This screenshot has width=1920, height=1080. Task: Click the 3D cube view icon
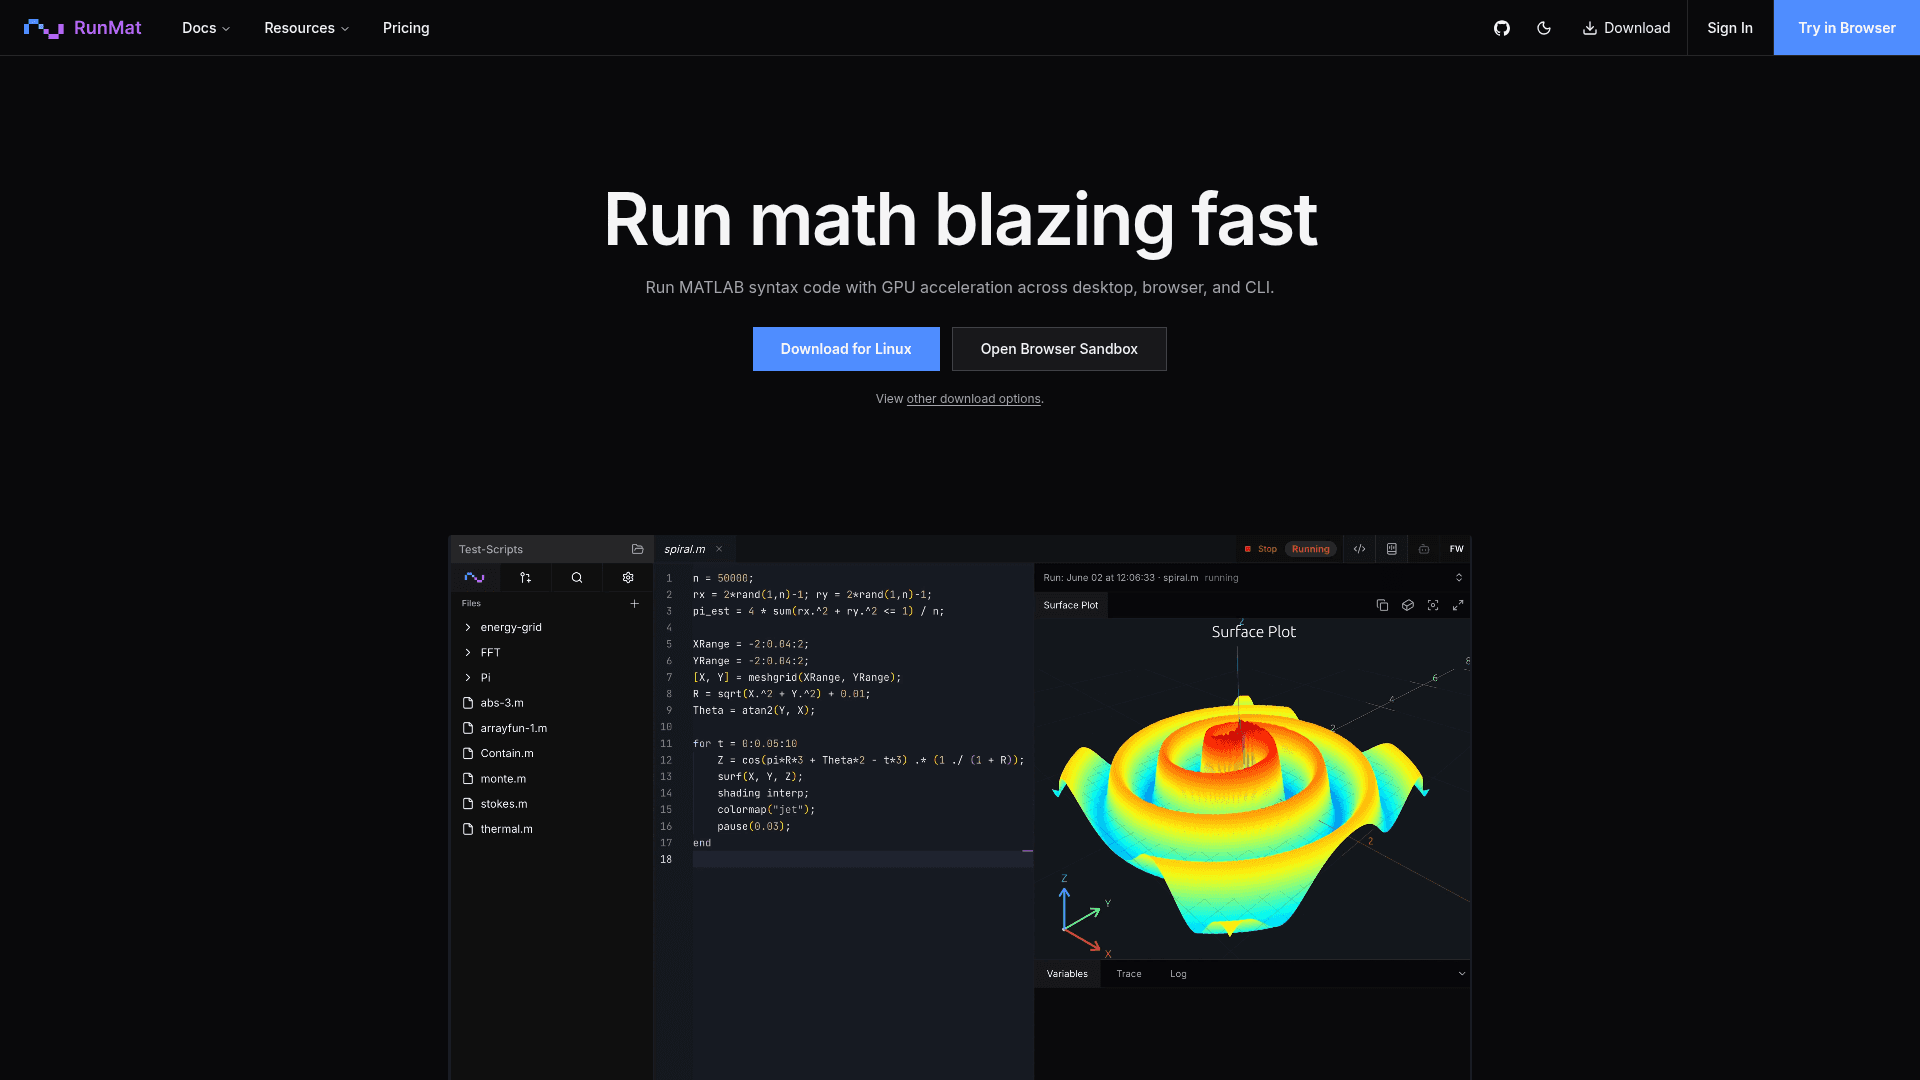pyautogui.click(x=1407, y=605)
